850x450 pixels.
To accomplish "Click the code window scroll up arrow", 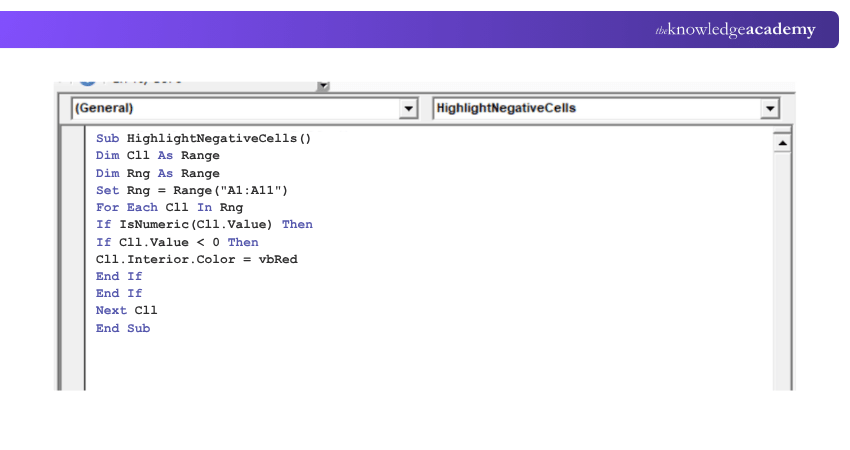I will click(782, 143).
